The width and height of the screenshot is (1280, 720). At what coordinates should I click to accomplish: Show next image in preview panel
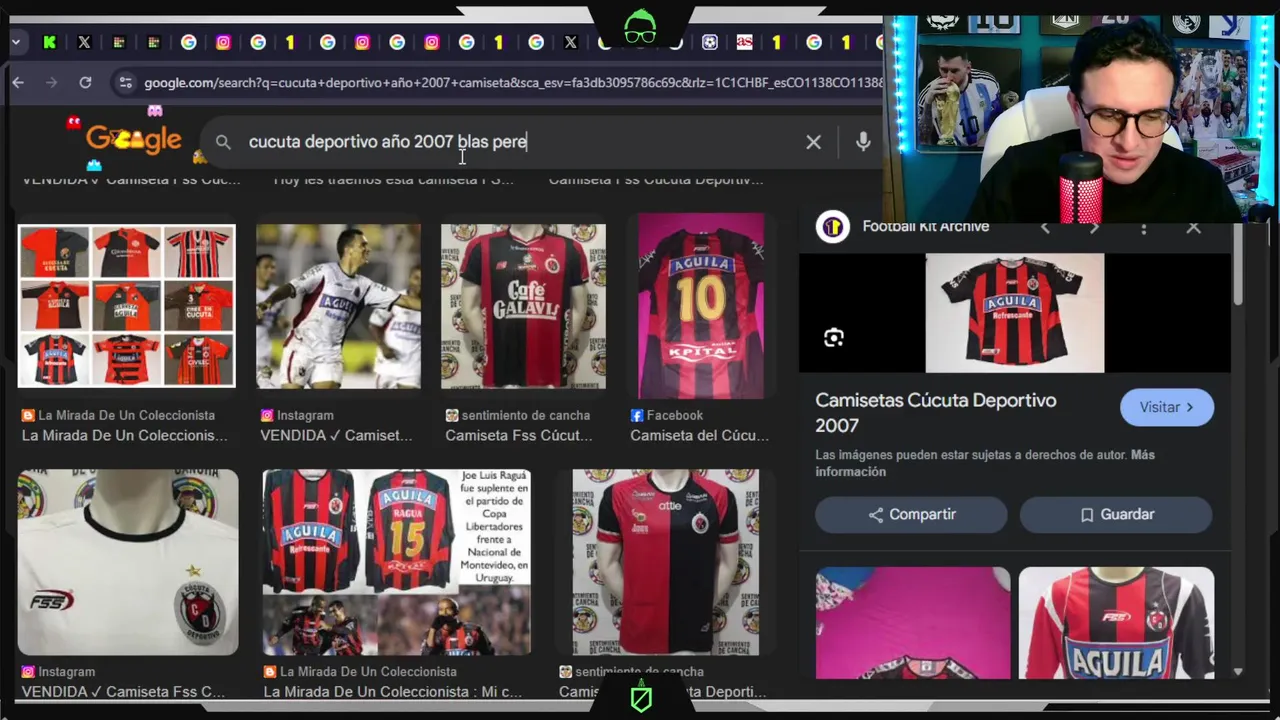[x=1094, y=227]
